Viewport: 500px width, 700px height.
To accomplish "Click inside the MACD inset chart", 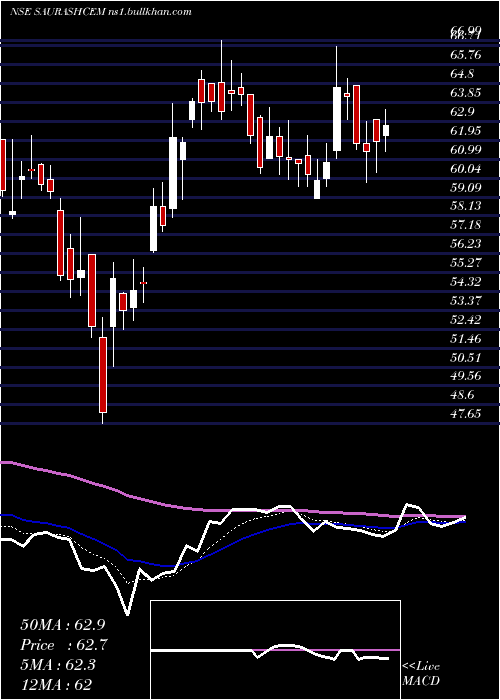I will pos(275,650).
